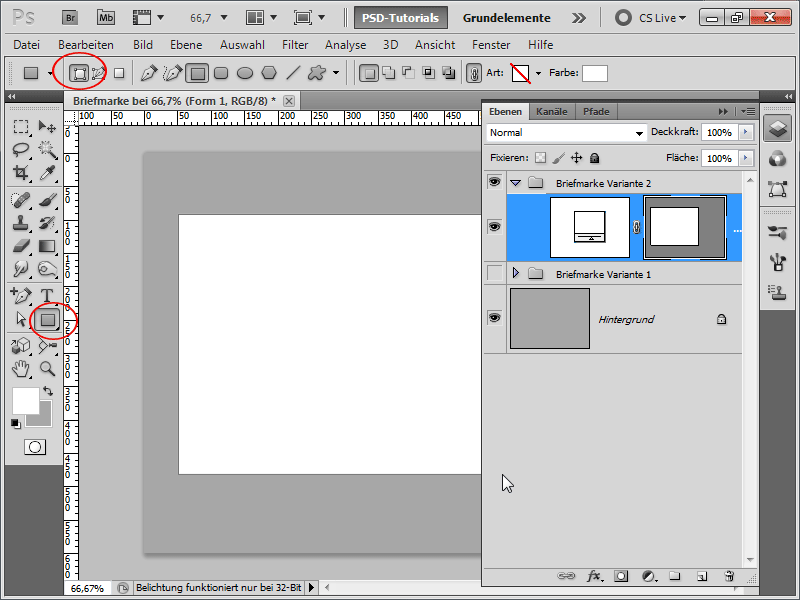Open the Deckkraft opacity slider arrow
Image resolution: width=800 pixels, height=600 pixels.
745,132
